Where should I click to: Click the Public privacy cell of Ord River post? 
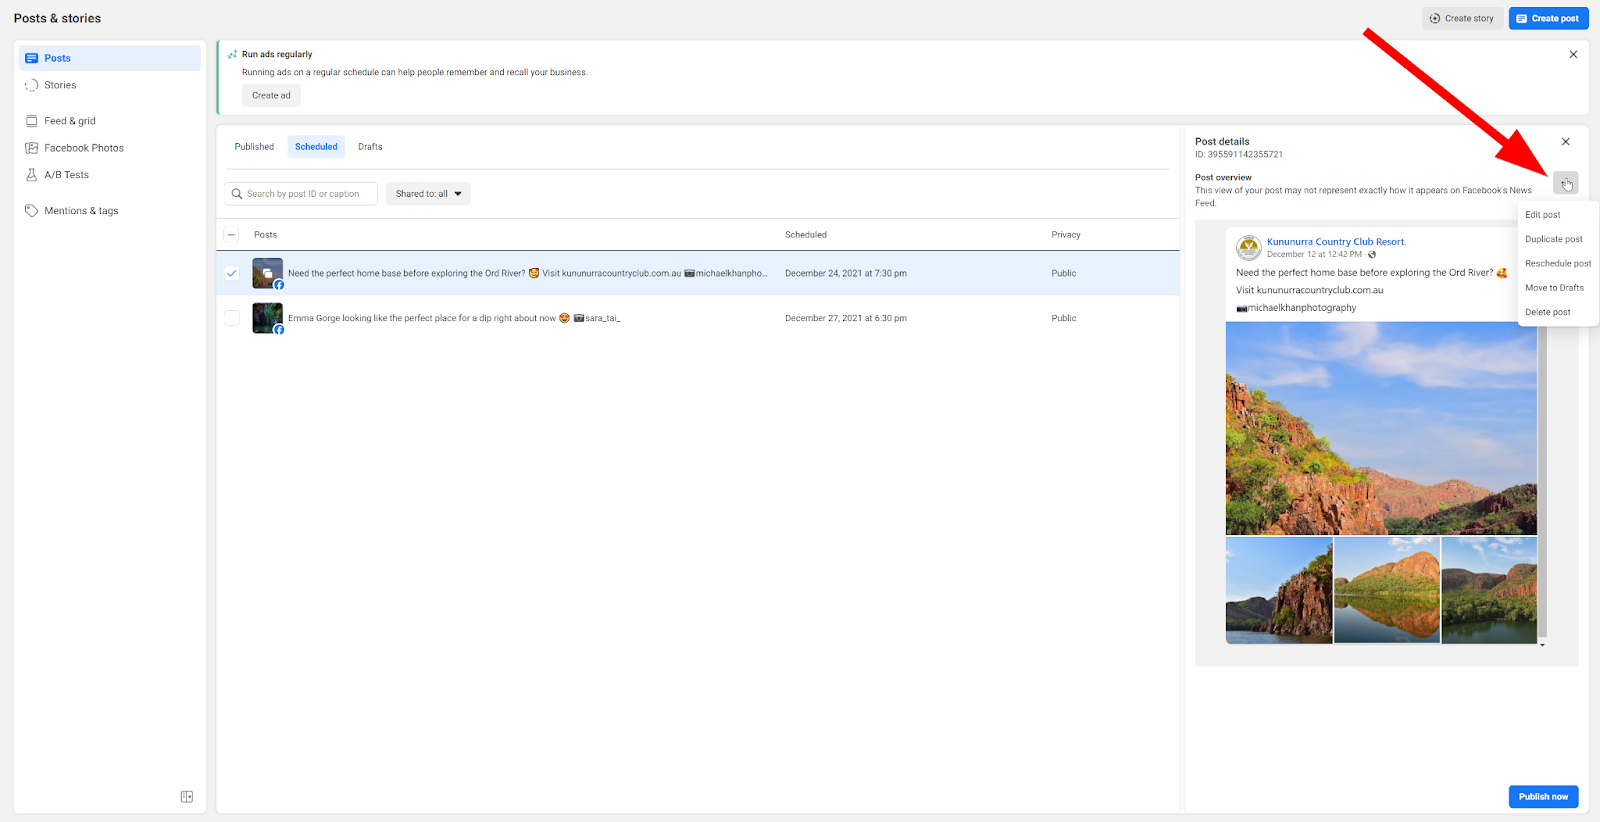point(1064,273)
